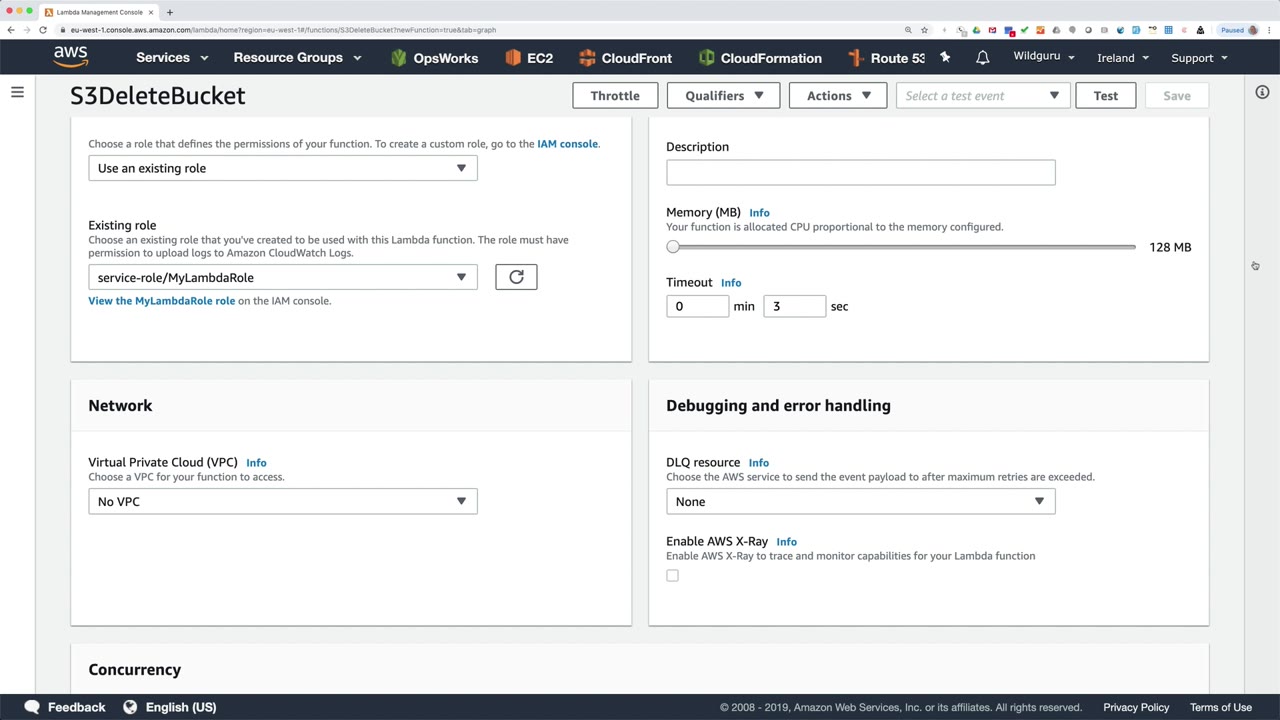1280x720 pixels.
Task: Click inside the Description input field
Action: click(861, 172)
